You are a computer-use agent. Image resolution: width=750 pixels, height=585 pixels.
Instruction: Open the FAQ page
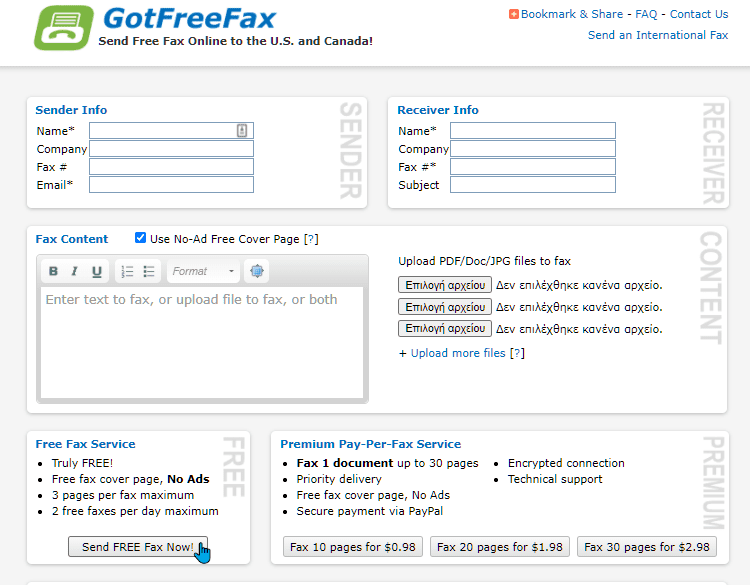tap(646, 14)
